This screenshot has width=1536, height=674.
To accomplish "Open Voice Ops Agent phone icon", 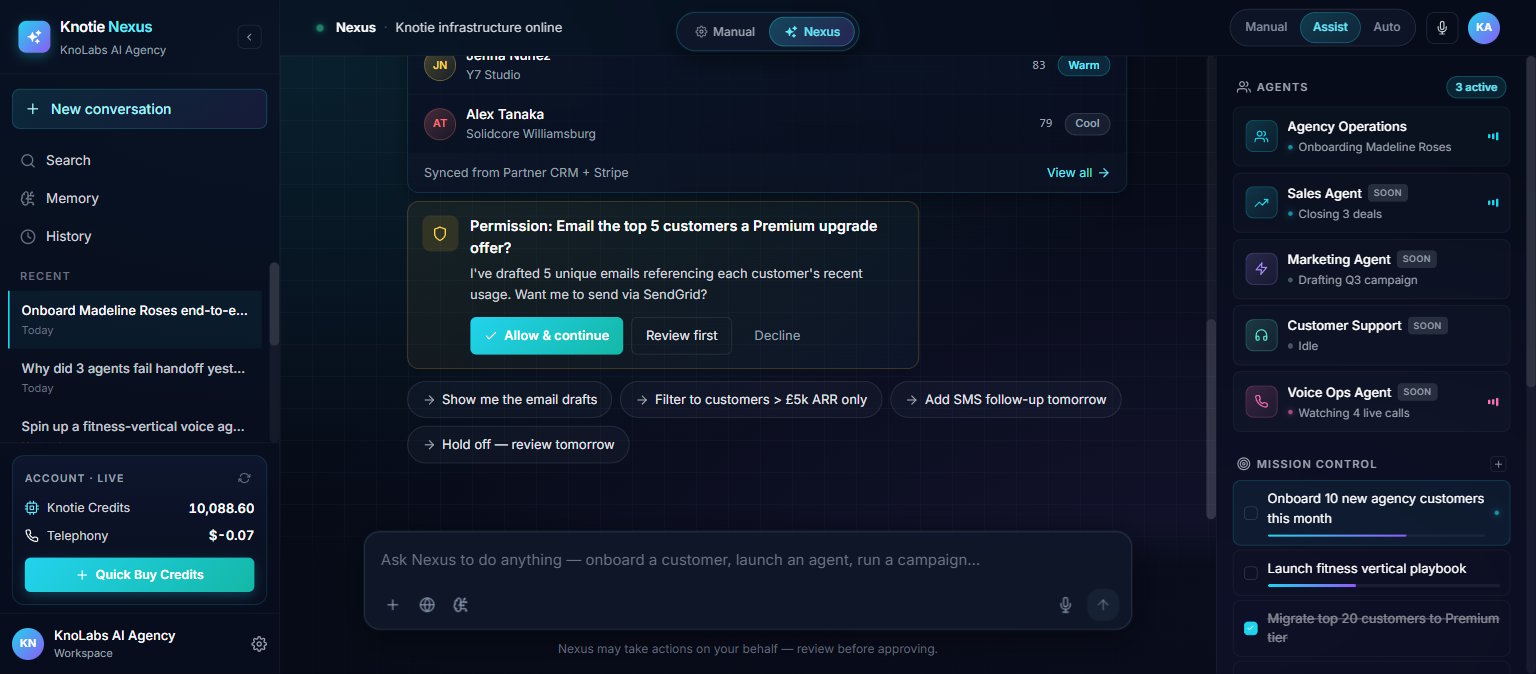I will tap(1261, 402).
